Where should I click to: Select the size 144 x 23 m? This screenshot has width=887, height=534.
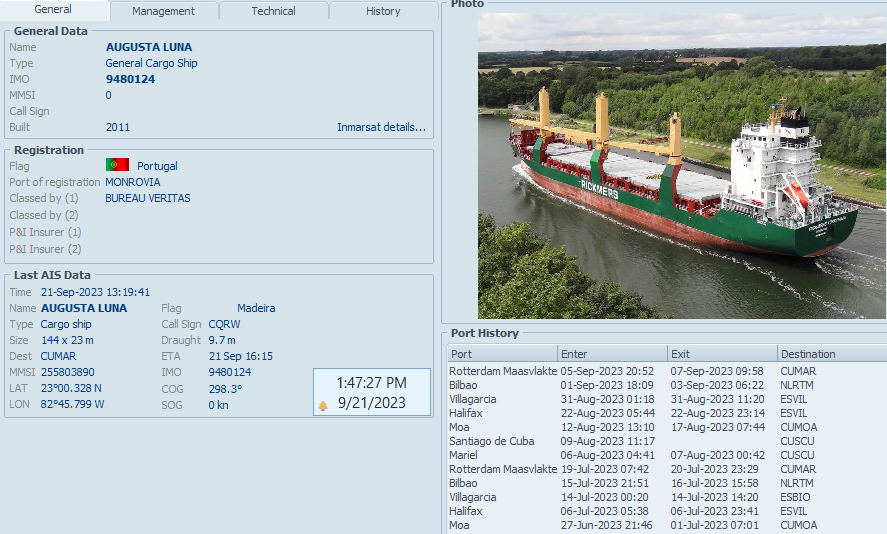coord(67,340)
